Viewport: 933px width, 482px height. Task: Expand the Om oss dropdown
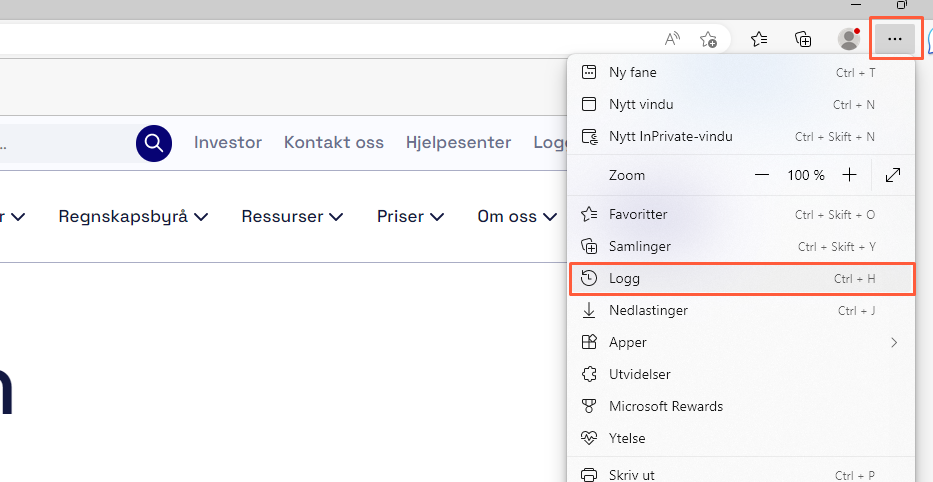[x=517, y=216]
